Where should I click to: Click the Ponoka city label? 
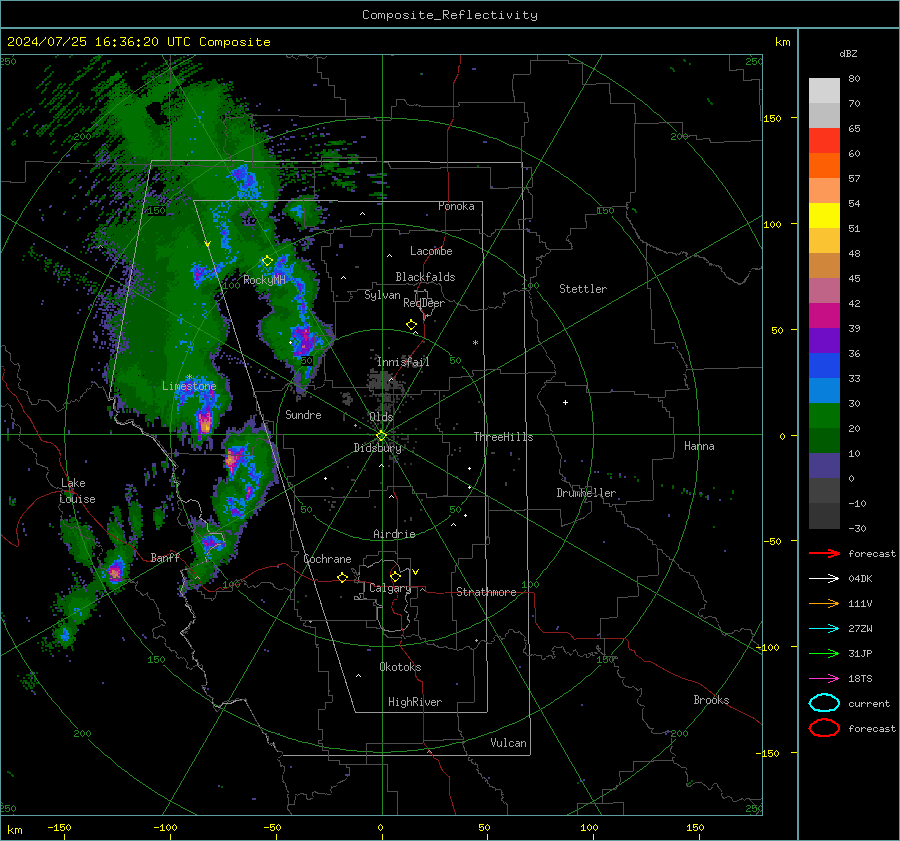pos(456,206)
